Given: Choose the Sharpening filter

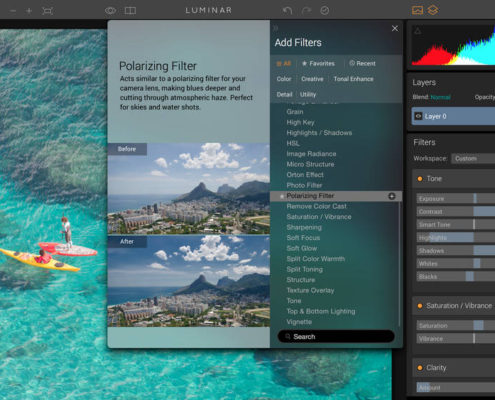Looking at the screenshot, I should coord(304,227).
